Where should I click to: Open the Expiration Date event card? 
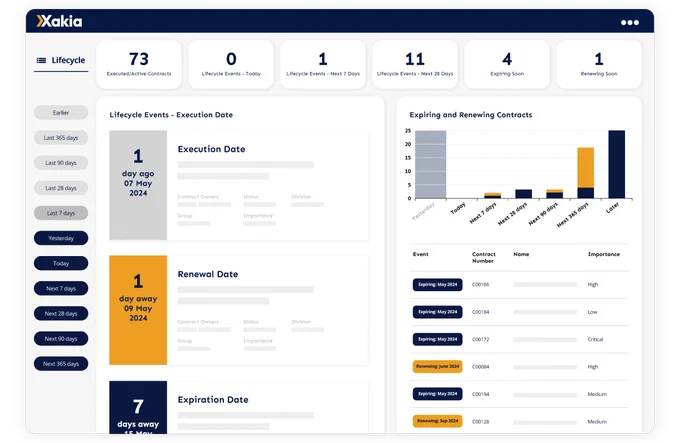[x=239, y=407]
